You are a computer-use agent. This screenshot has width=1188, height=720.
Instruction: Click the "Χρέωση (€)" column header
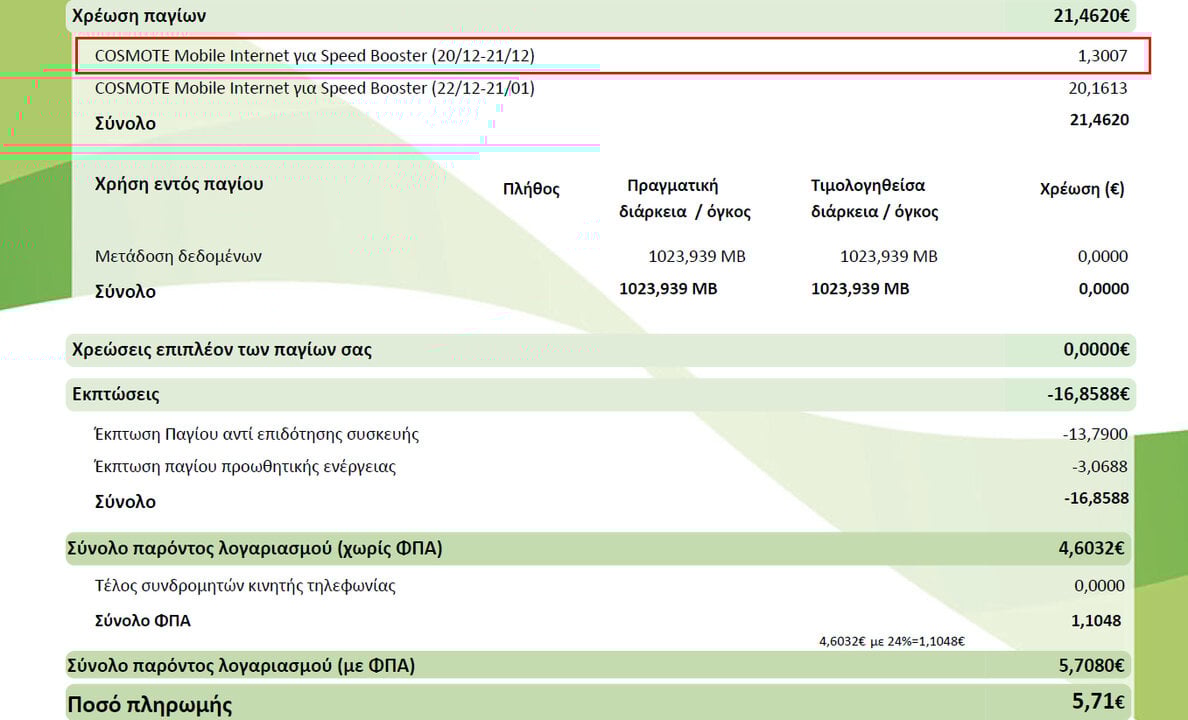[1082, 189]
